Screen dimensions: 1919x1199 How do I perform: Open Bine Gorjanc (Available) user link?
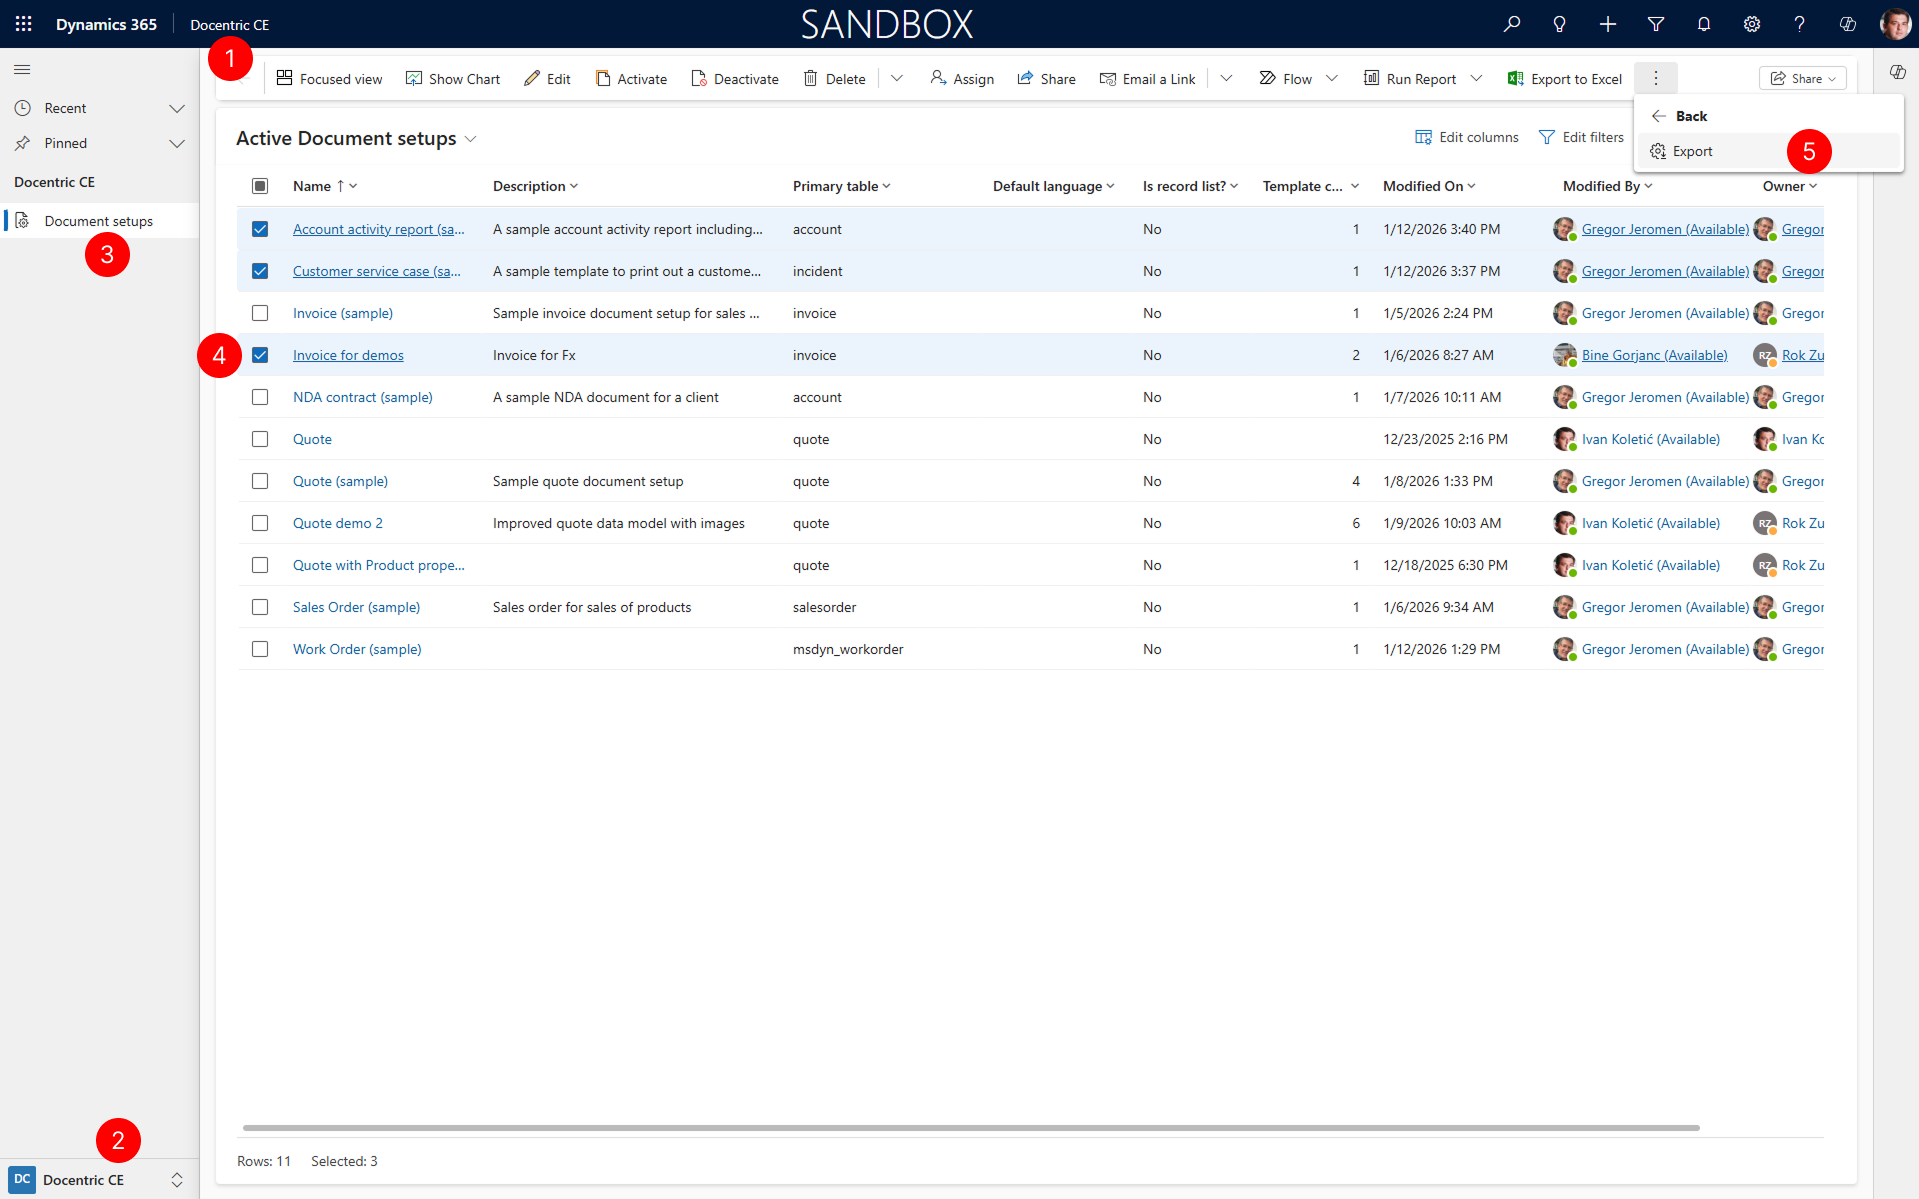click(x=1654, y=355)
